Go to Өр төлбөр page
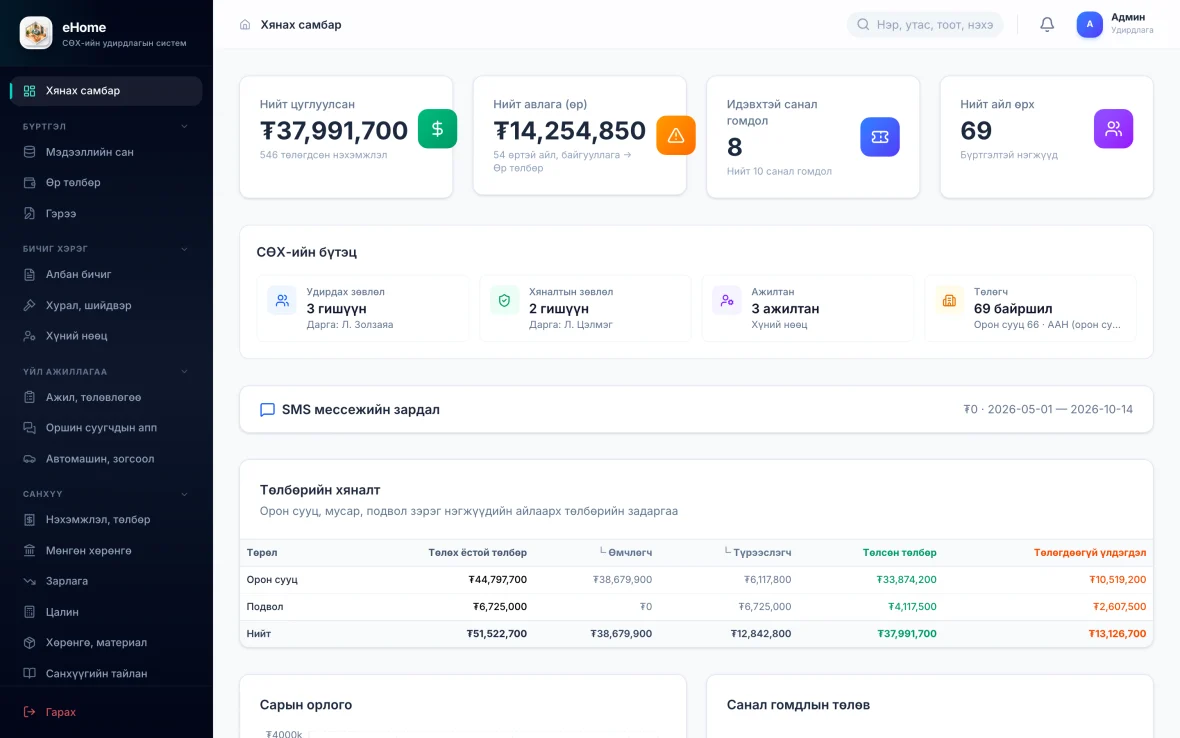The height and width of the screenshot is (738, 1180). click(x=106, y=183)
